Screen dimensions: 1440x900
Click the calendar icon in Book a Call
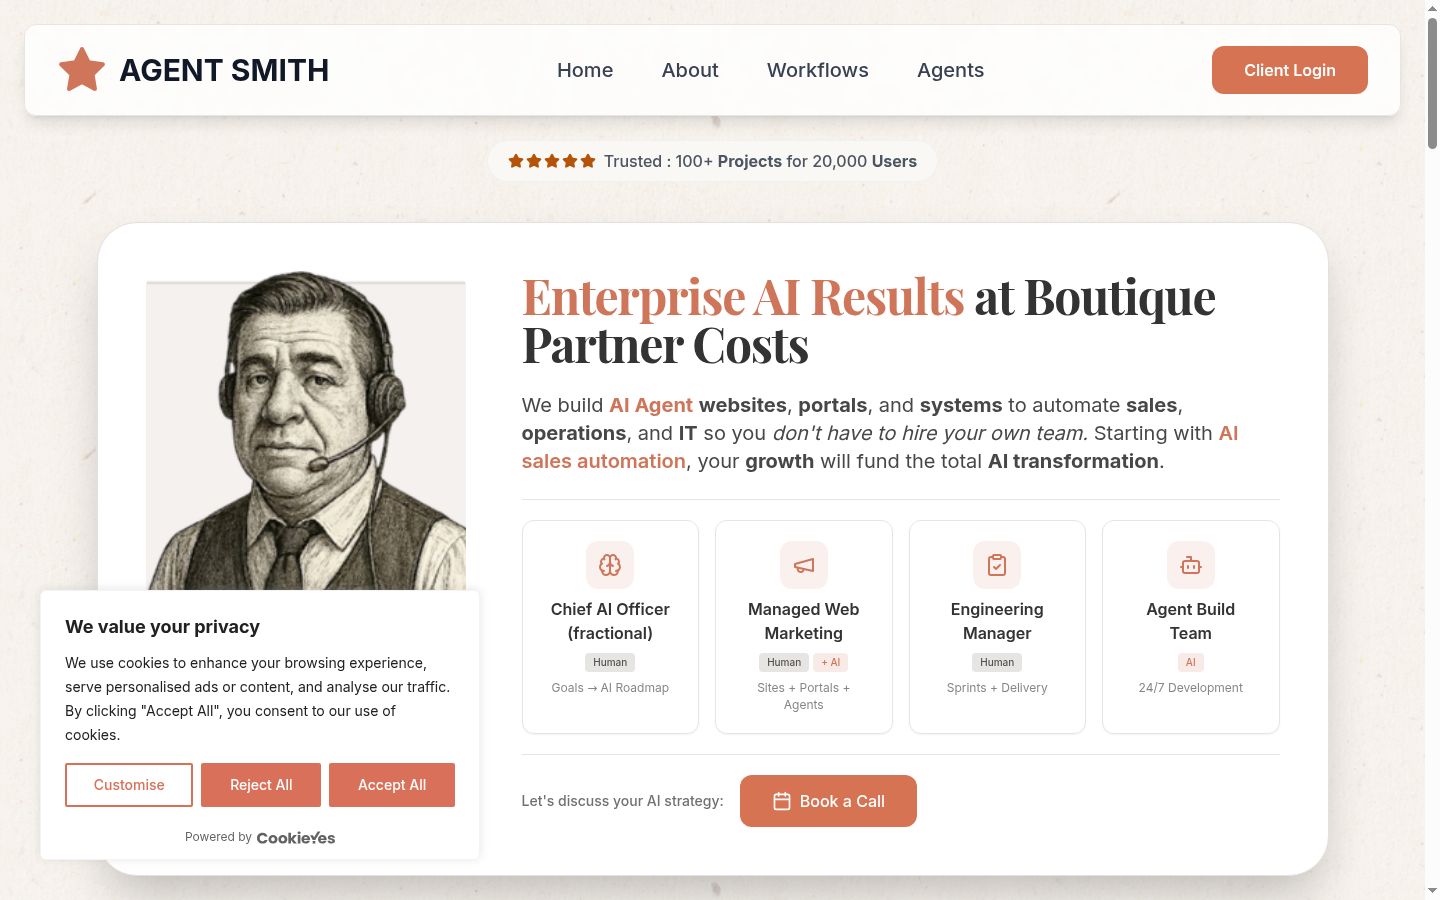[782, 801]
